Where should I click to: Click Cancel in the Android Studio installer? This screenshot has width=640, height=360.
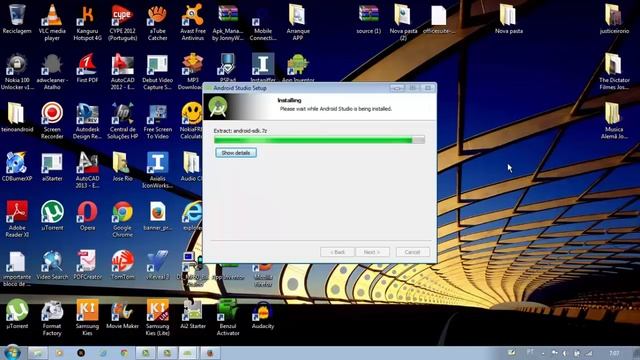pyautogui.click(x=412, y=252)
